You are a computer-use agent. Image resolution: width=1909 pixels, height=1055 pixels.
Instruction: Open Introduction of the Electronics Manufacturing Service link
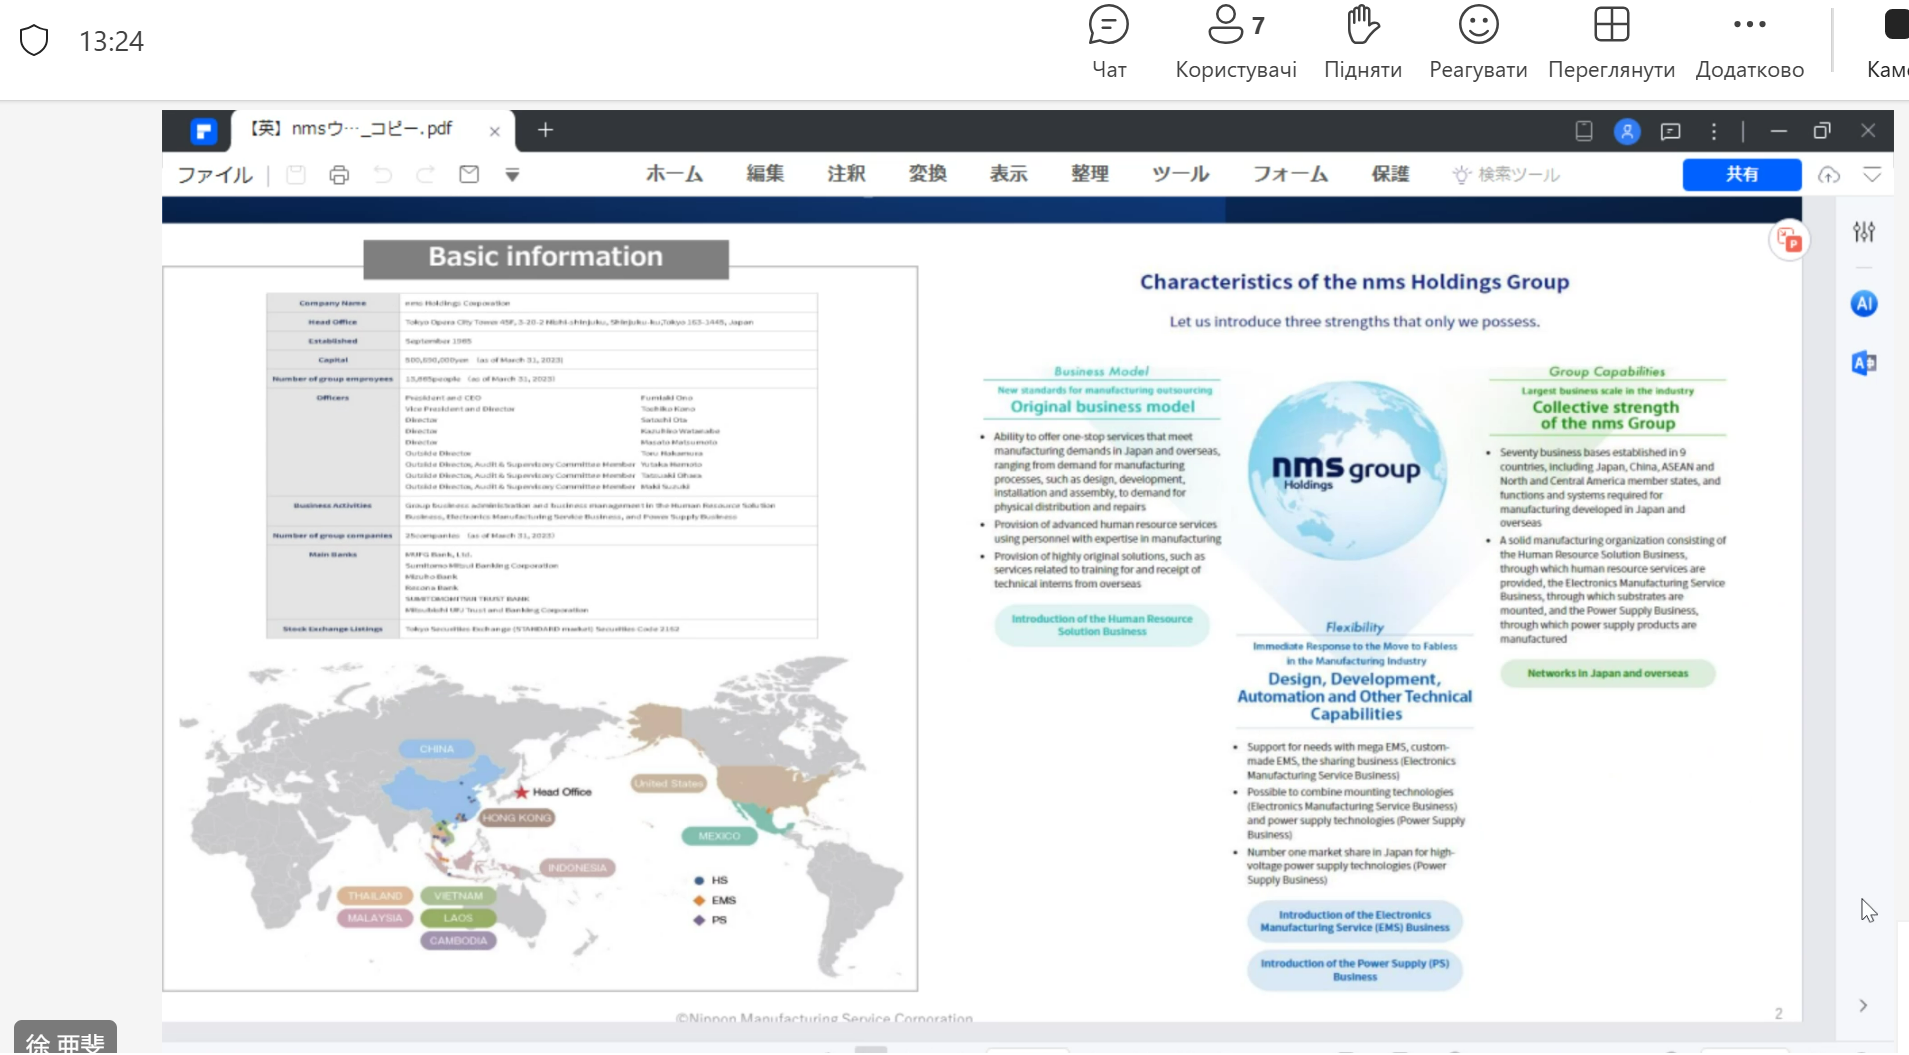point(1355,921)
